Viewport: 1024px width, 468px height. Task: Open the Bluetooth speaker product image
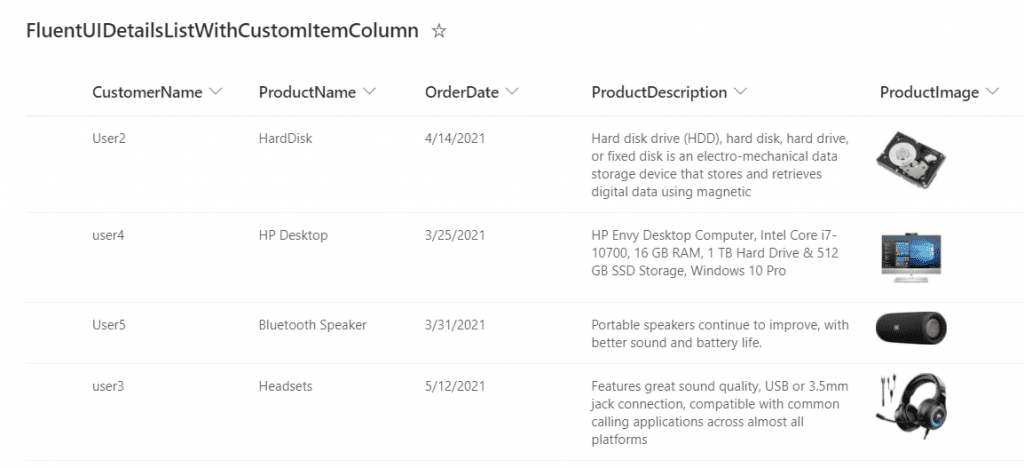[911, 328]
